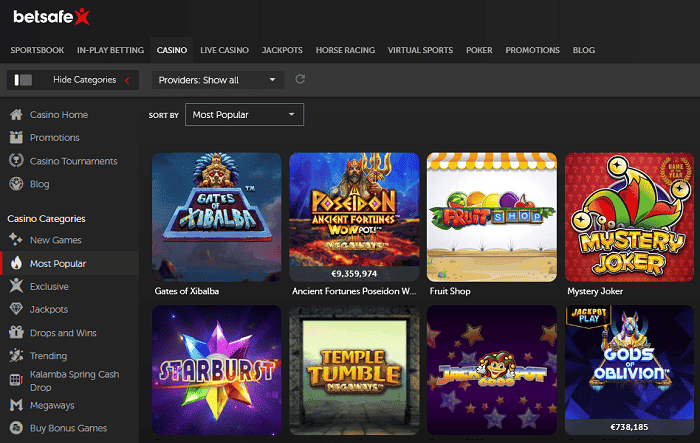Open Kalamba Spring Cash Drop link

tap(75, 380)
